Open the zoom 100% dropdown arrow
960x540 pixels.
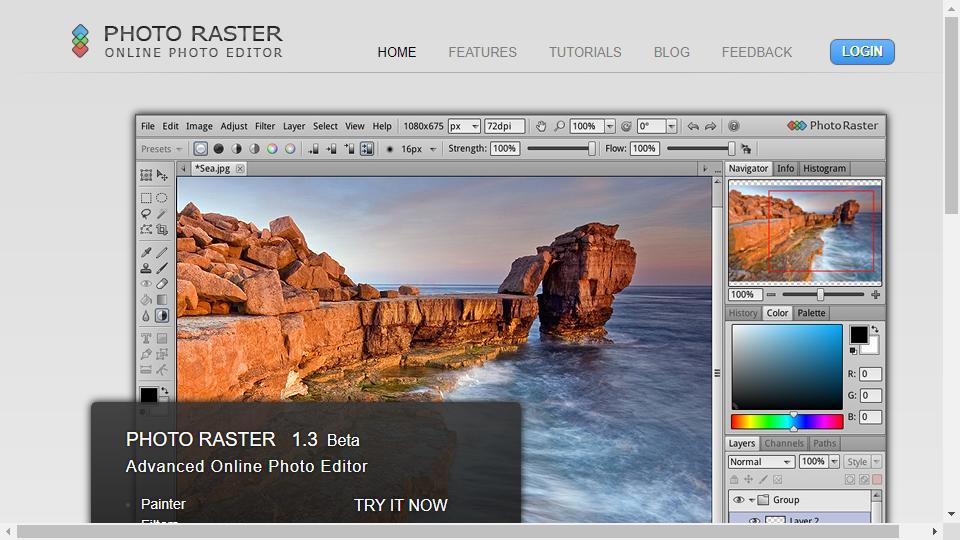(x=610, y=126)
